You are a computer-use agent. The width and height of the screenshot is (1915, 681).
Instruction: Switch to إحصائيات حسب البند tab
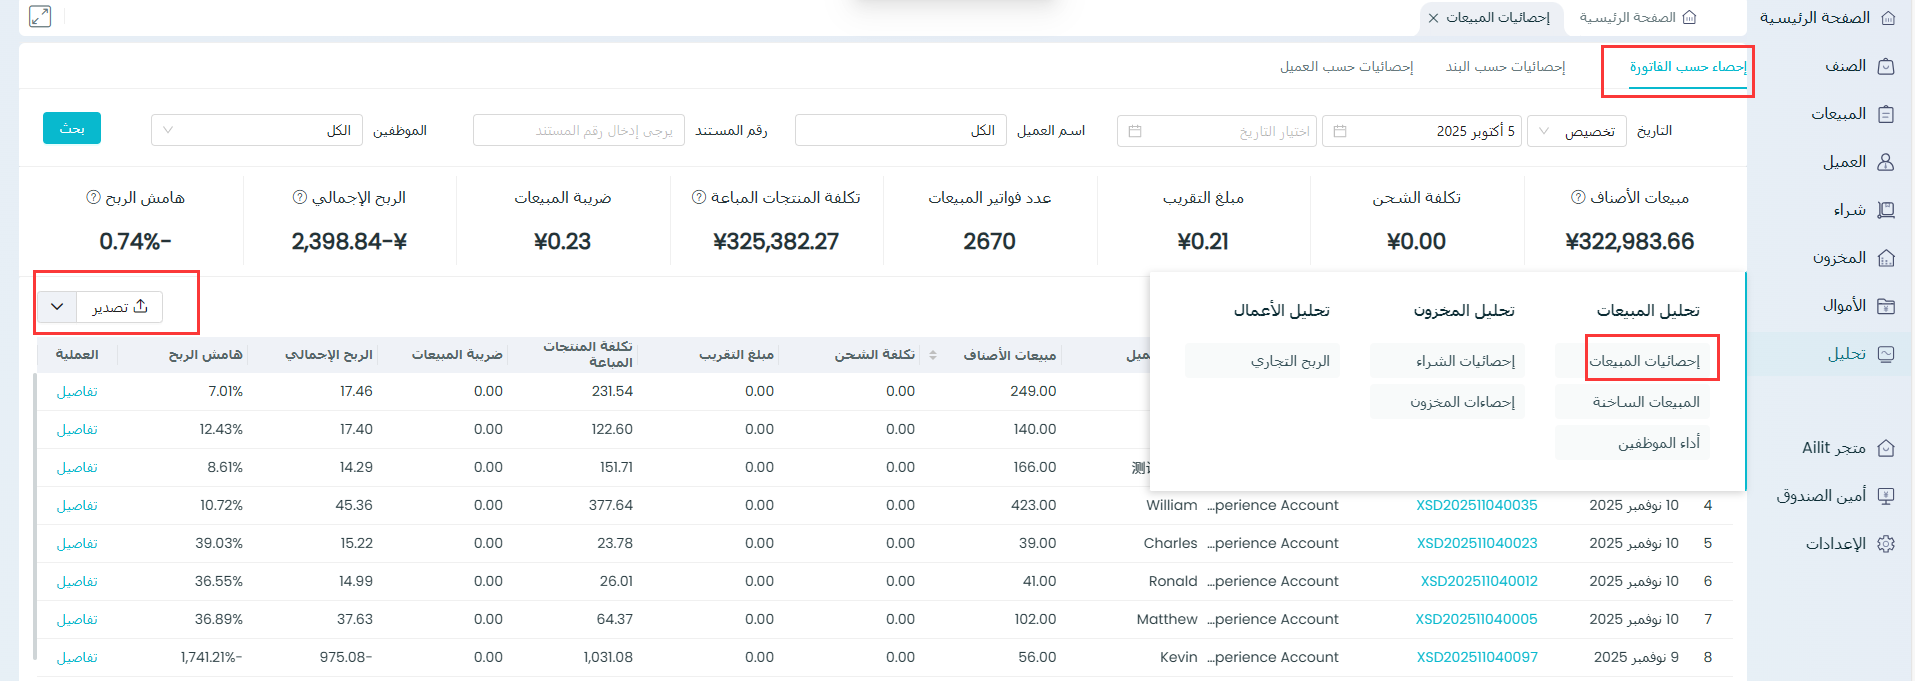tap(1505, 67)
